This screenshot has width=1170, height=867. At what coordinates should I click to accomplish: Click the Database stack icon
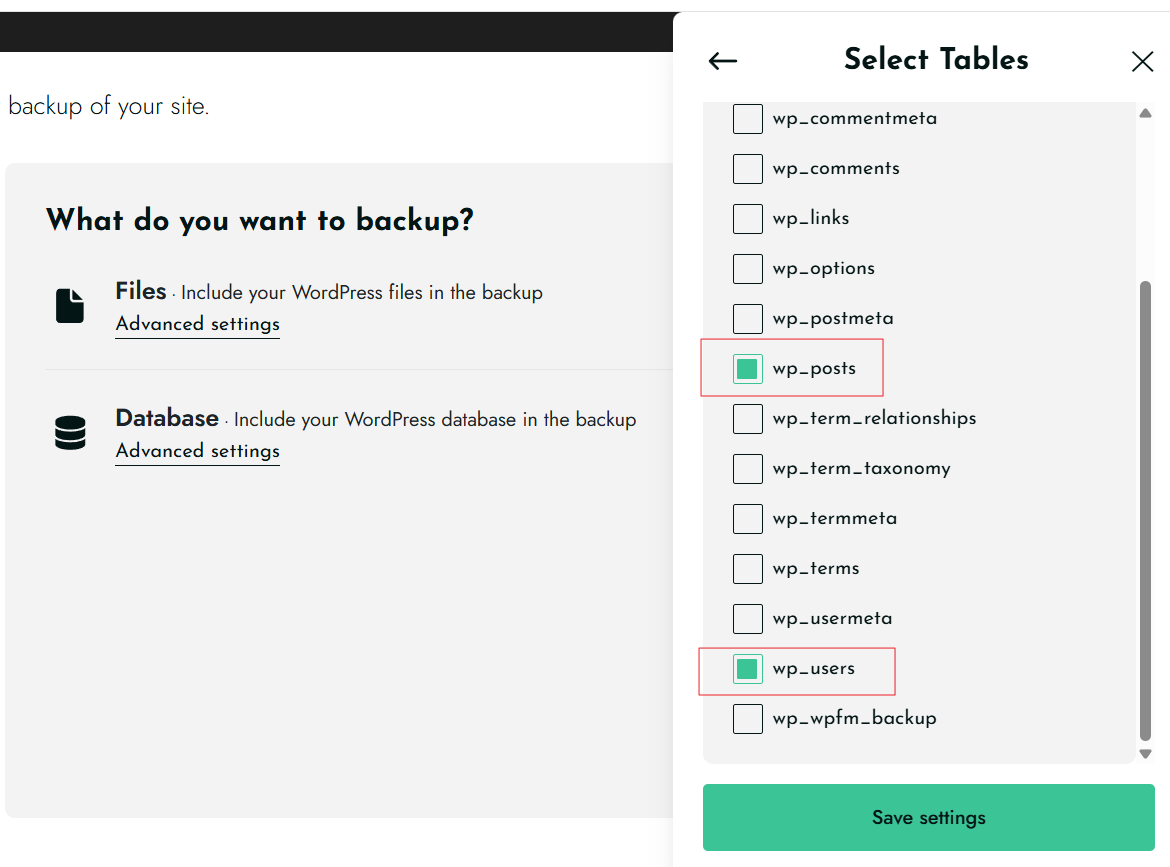[x=70, y=433]
